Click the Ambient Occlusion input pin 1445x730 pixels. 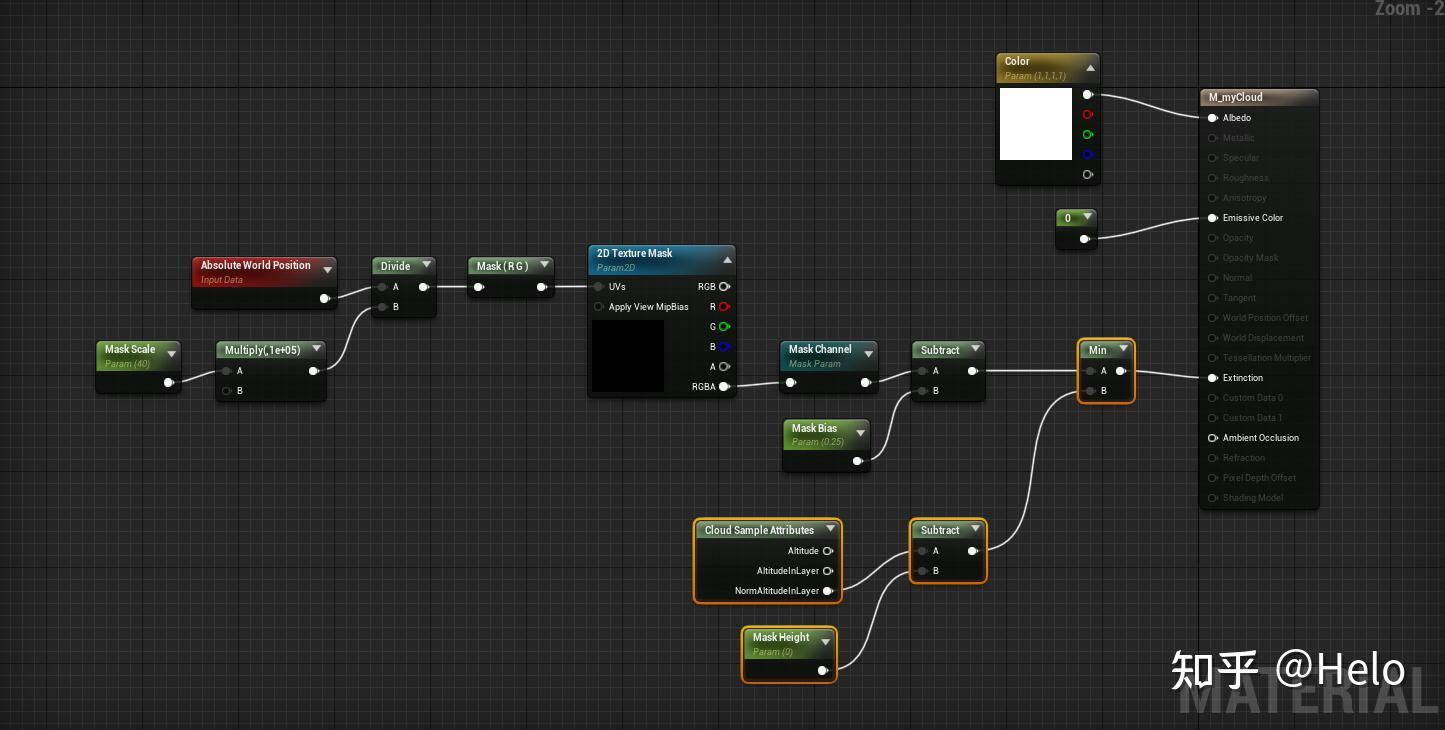point(1212,437)
